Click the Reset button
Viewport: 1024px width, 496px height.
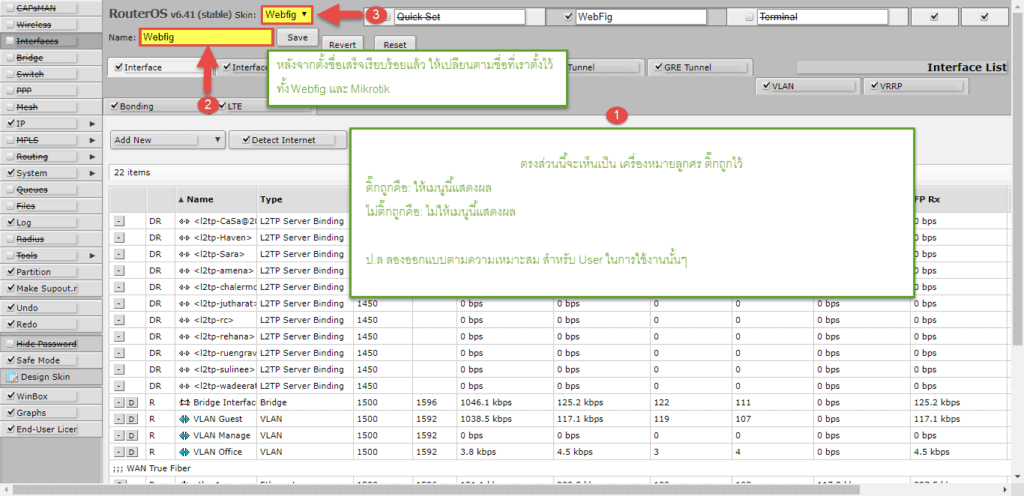[394, 45]
